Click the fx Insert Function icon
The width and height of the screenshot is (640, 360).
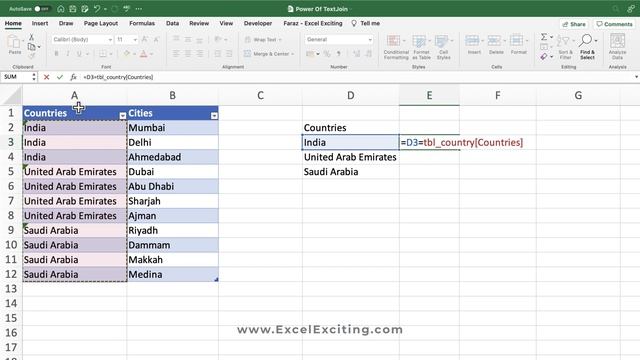click(x=73, y=77)
